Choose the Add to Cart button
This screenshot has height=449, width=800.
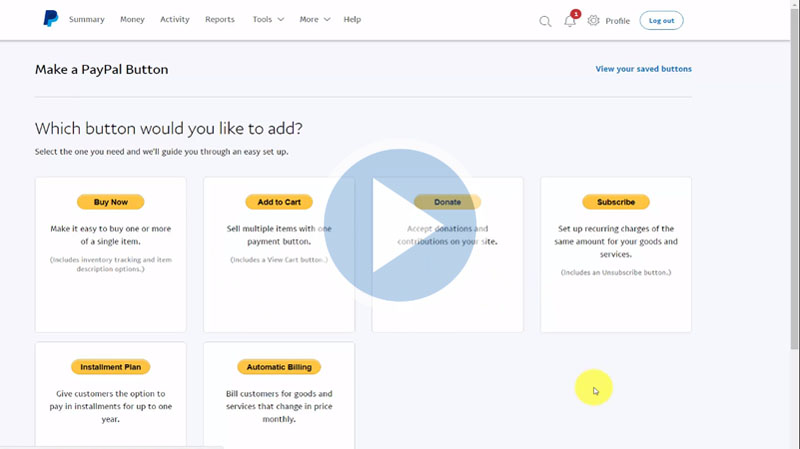279,202
